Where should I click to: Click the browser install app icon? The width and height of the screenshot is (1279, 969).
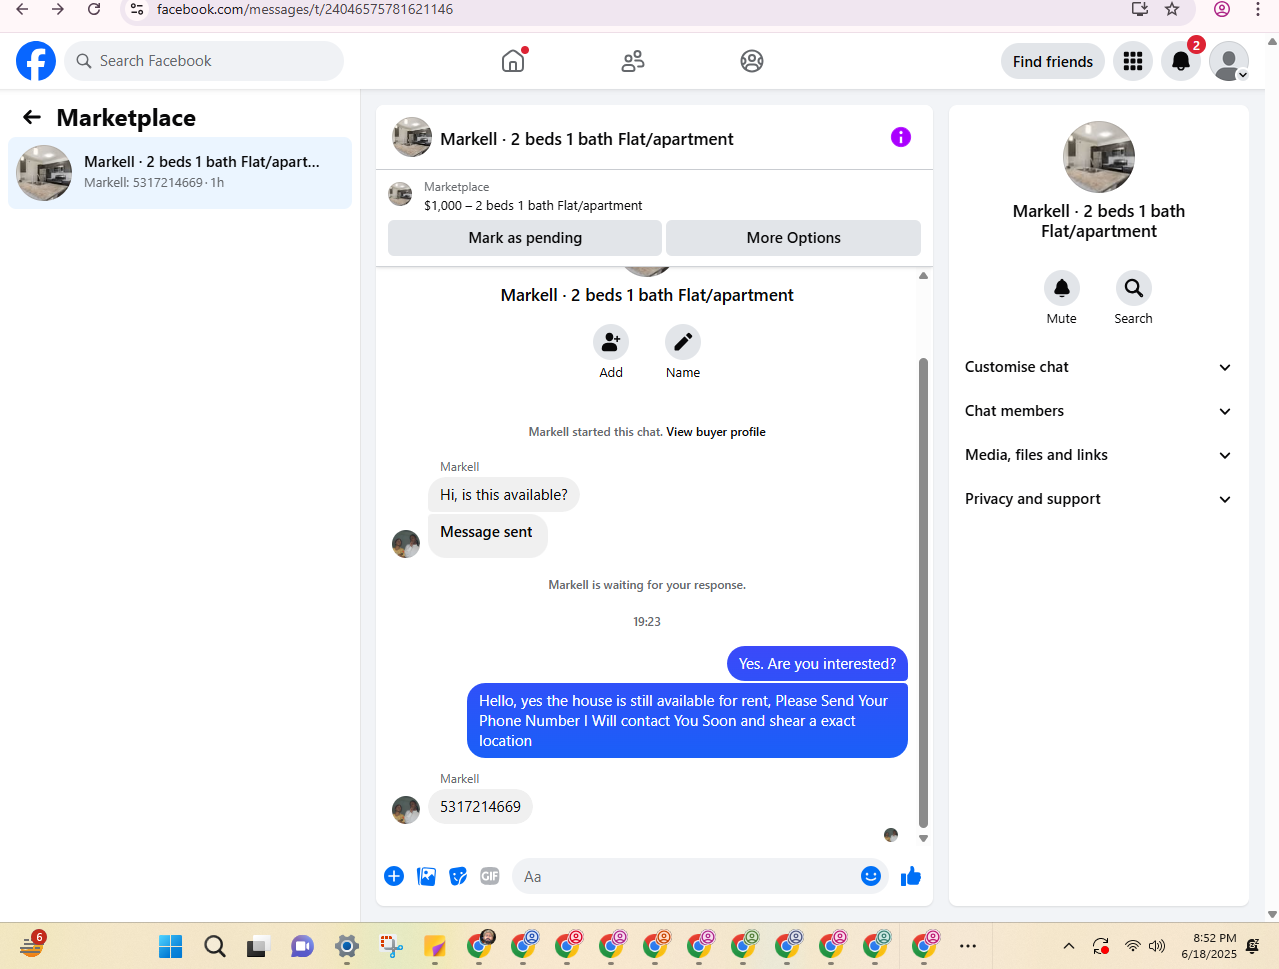1140,9
